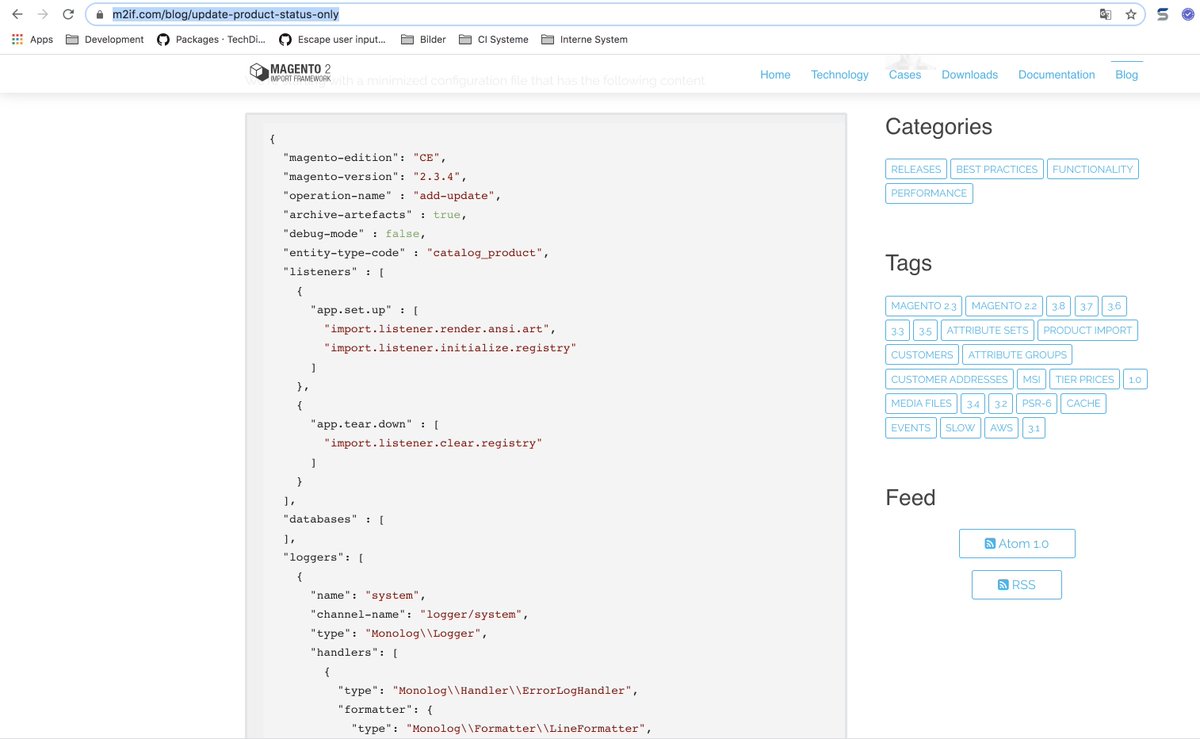Click the "2.3.4" magento-version value
The image size is (1200, 739).
(439, 176)
